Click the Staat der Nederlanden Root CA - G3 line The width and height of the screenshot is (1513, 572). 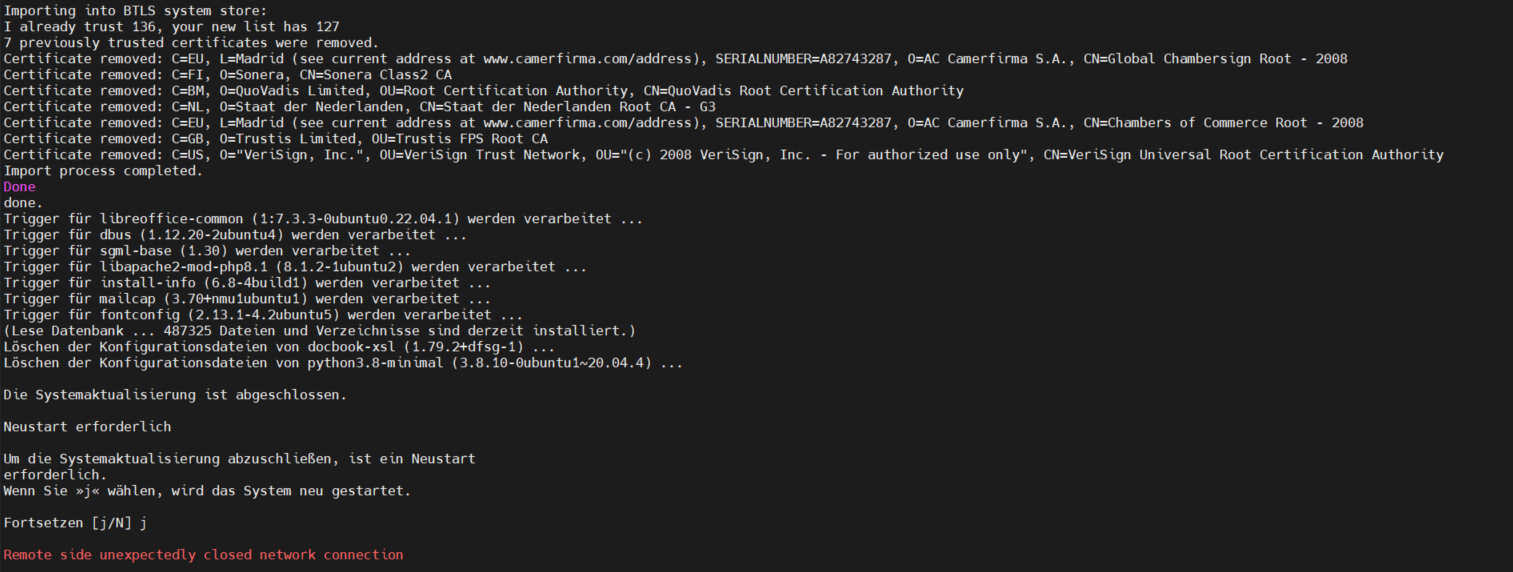click(359, 107)
